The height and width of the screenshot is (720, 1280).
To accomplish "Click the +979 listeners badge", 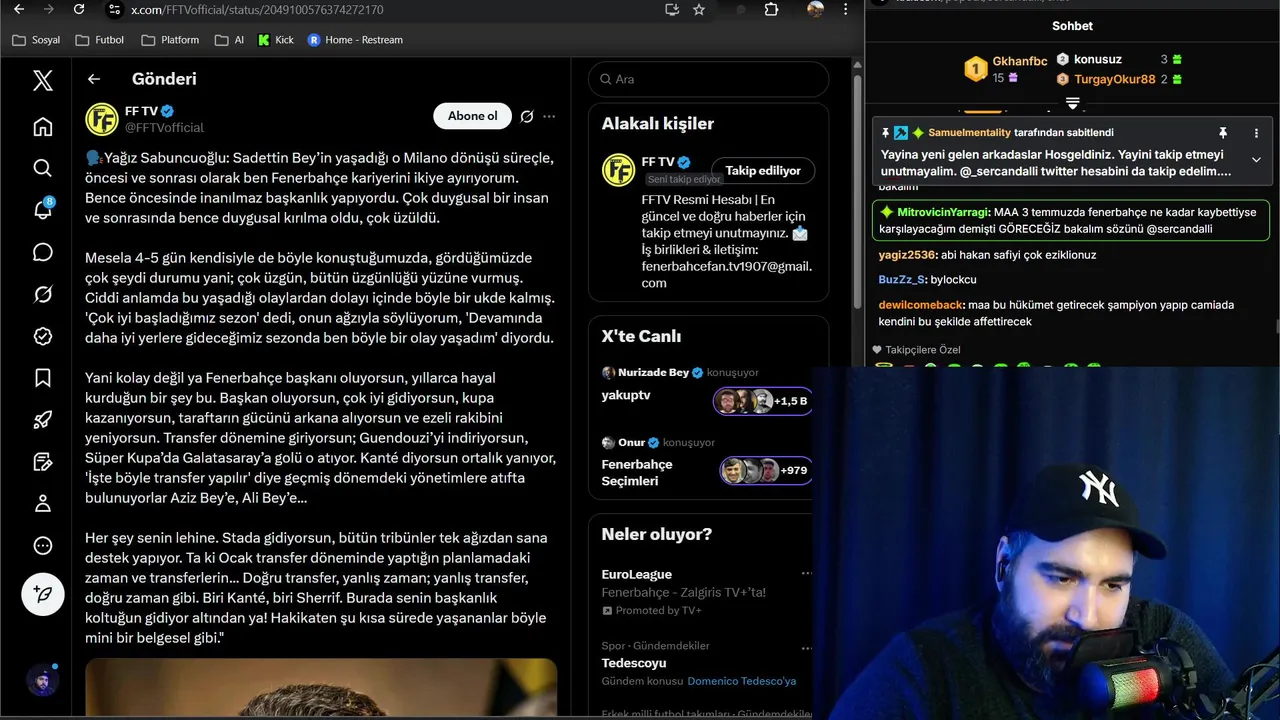I will click(766, 471).
